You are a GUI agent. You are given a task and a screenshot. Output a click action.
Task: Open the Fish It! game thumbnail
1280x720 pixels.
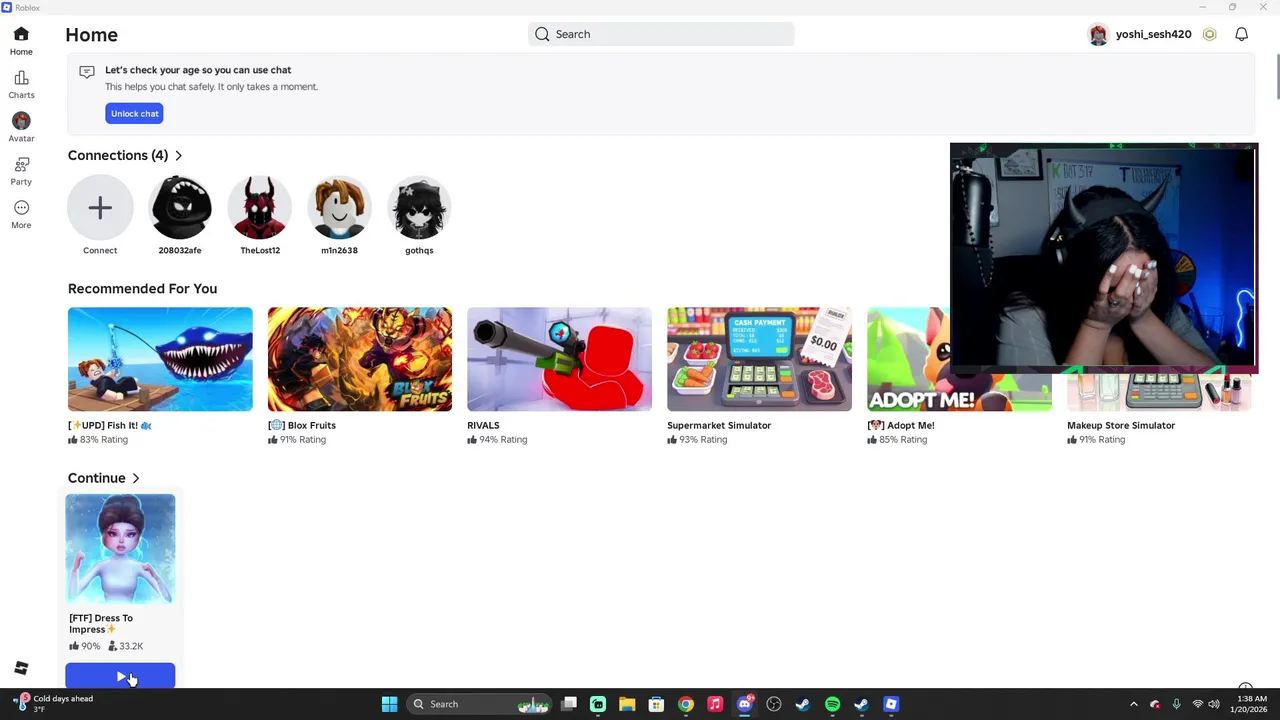pyautogui.click(x=160, y=359)
